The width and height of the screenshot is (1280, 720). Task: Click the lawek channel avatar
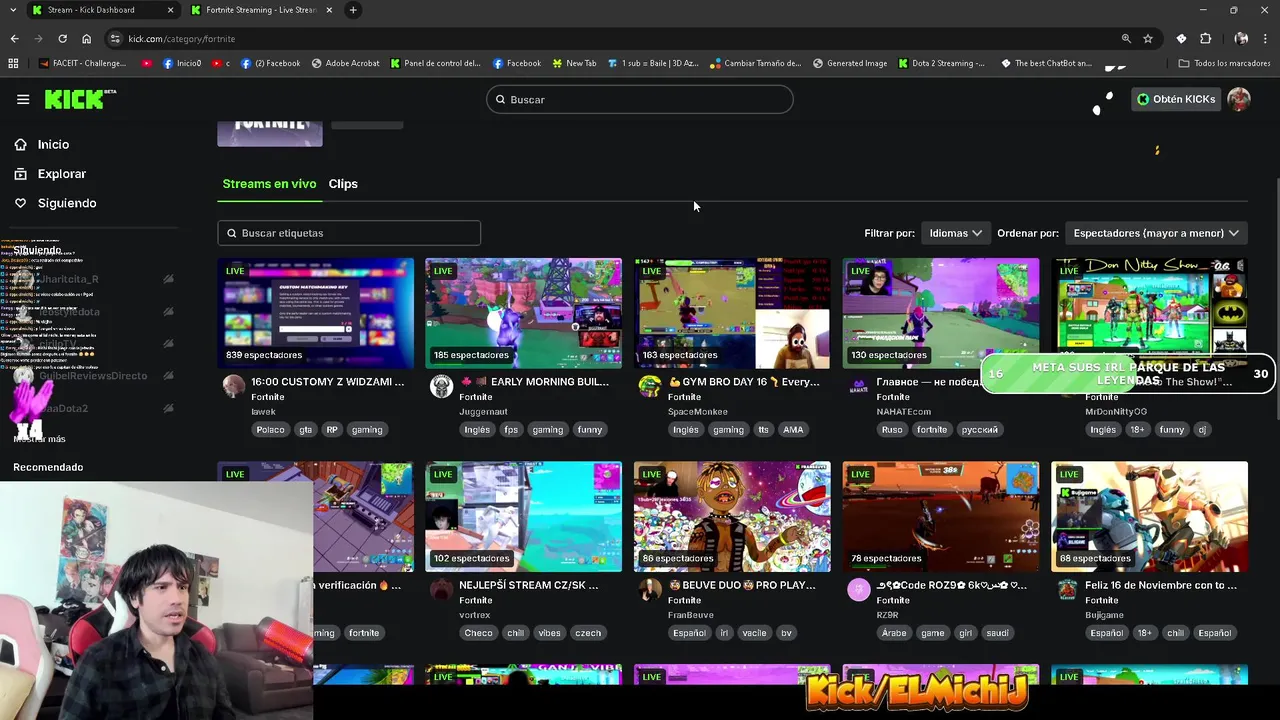click(x=233, y=387)
